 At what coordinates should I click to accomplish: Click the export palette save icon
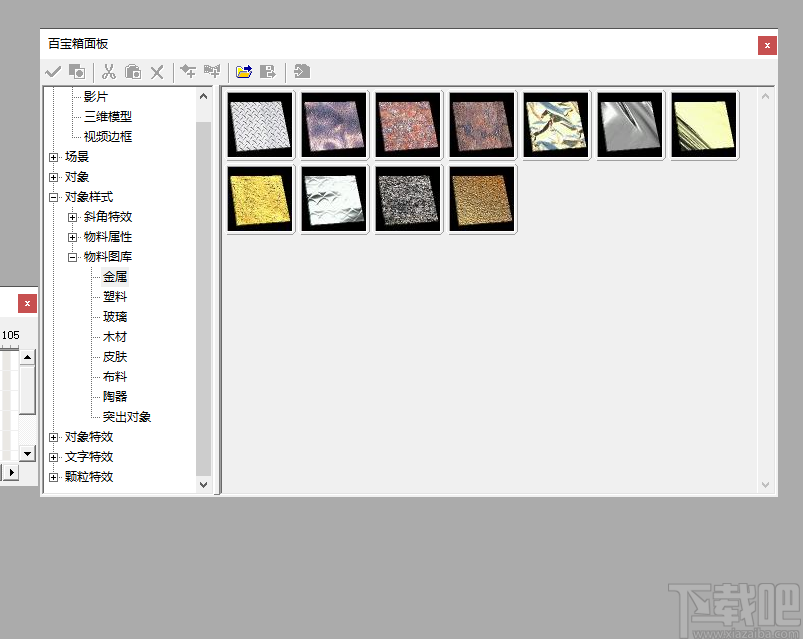(267, 71)
